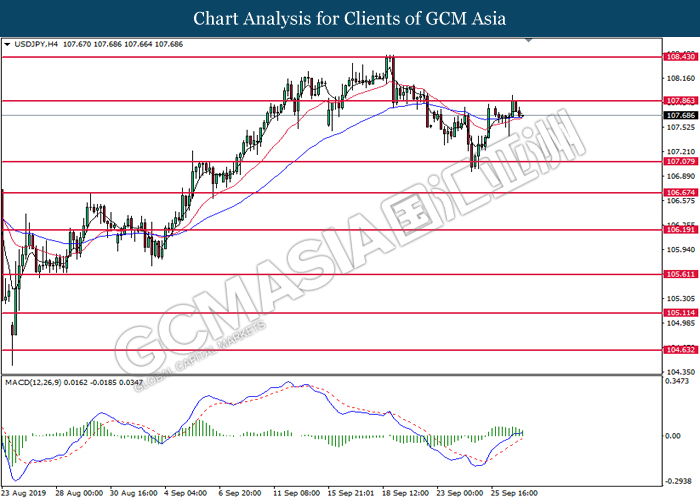Select the 108.430 resistance level label

pyautogui.click(x=680, y=57)
